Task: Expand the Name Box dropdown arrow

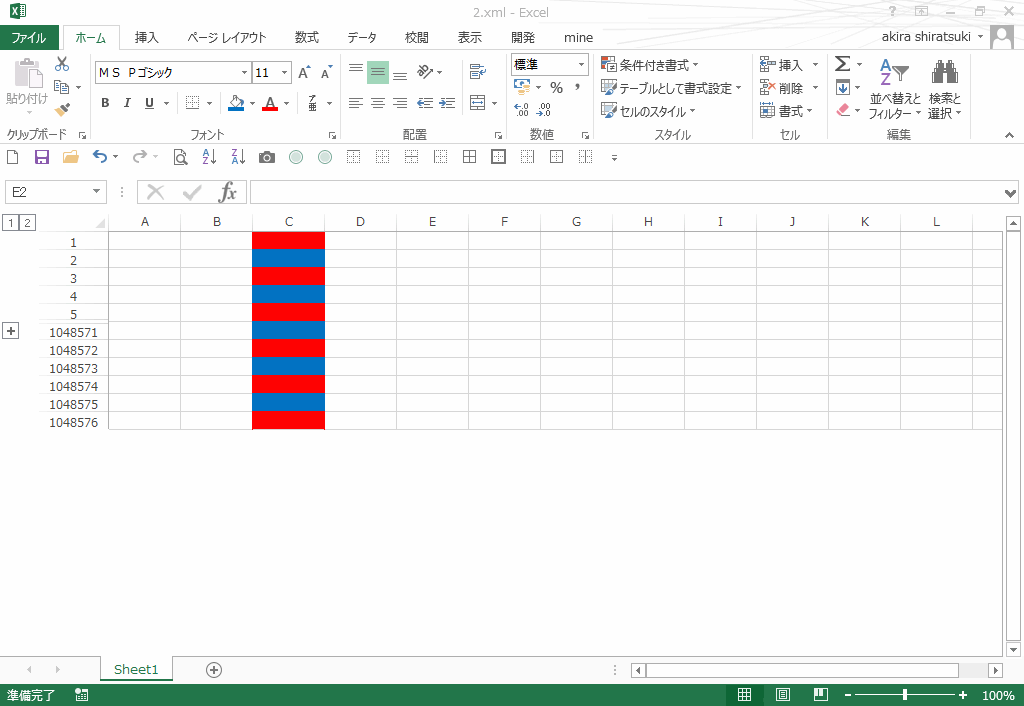Action: pos(97,191)
